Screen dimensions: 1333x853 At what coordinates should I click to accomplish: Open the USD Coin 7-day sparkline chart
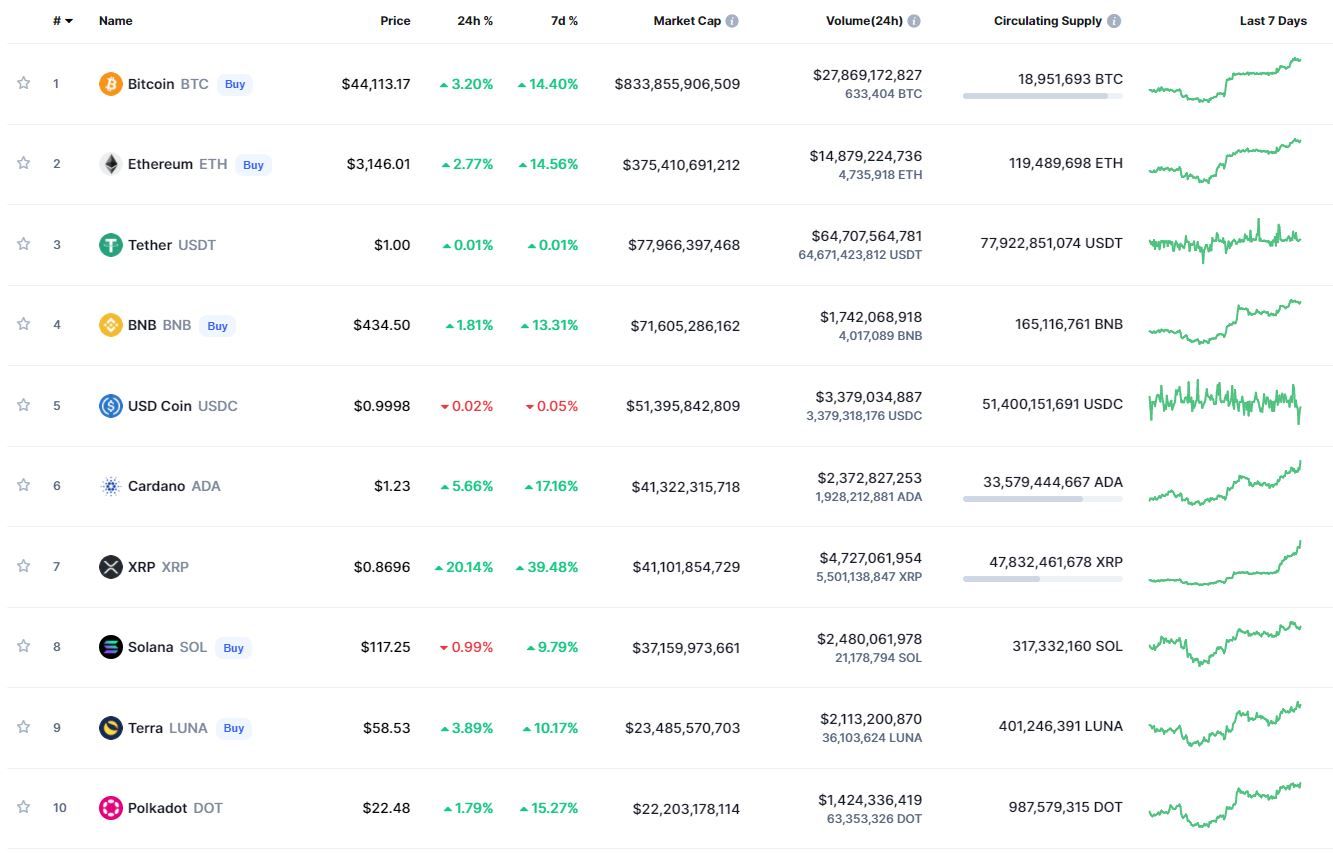coord(1225,402)
